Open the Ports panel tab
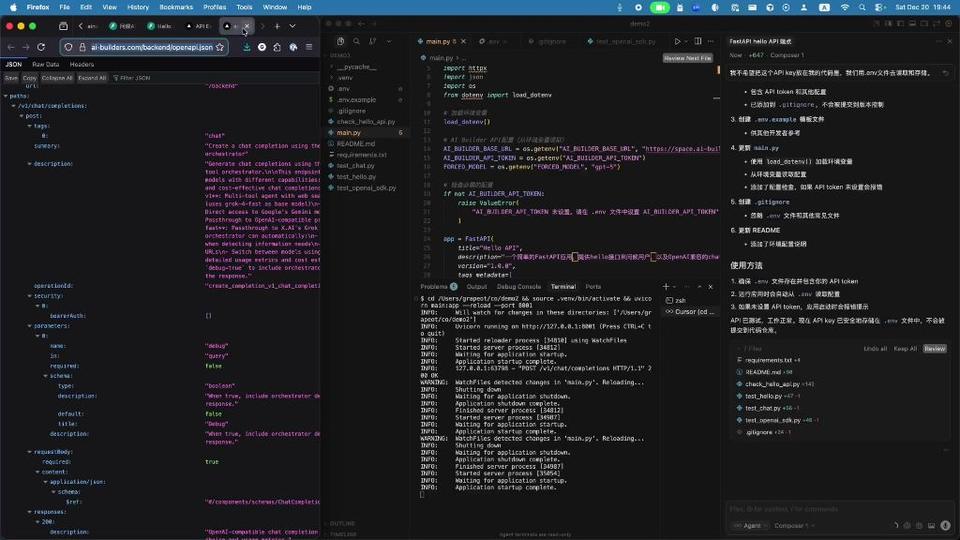 (x=593, y=287)
